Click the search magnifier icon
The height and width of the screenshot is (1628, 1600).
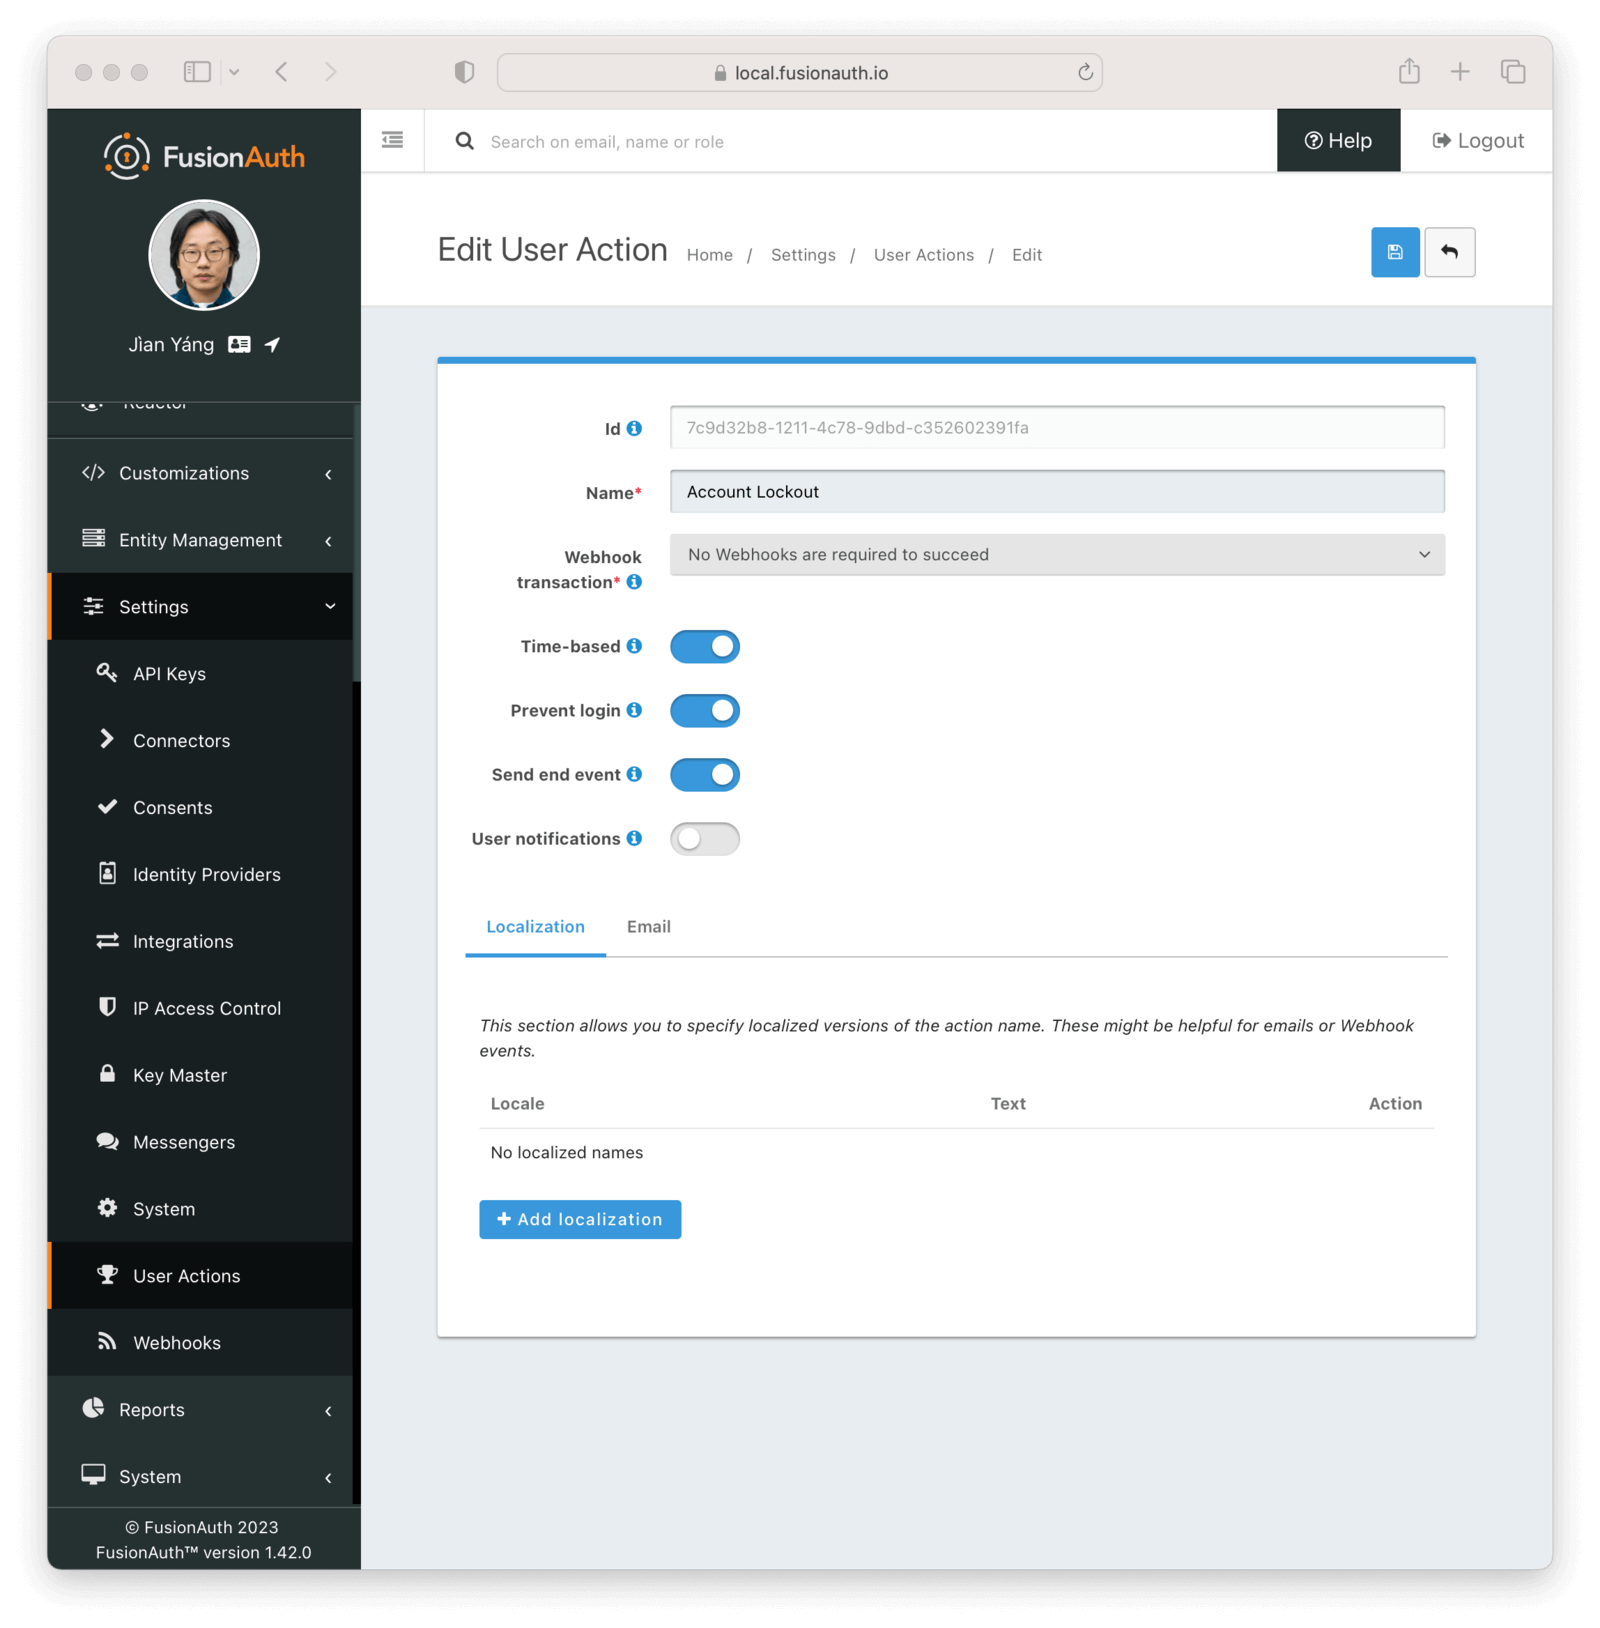point(464,141)
